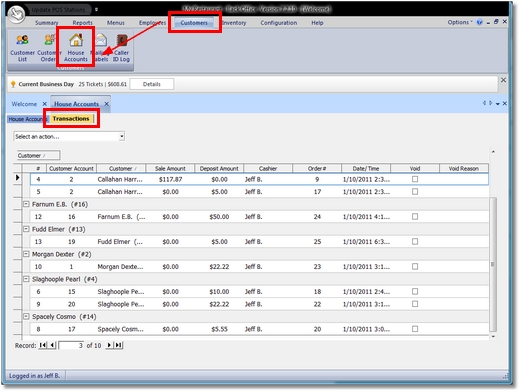This screenshot has width=520, height=392.
Task: Click the Update POS Stations button
Action: tap(58, 10)
